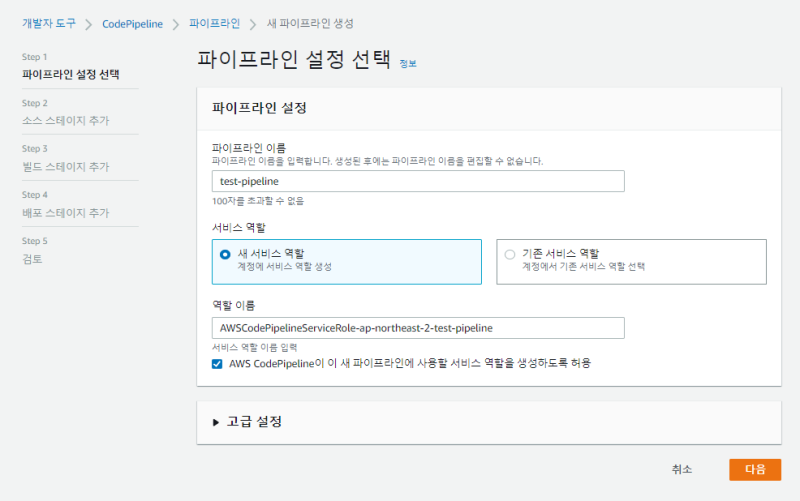Go to 개발자 도구 in the breadcrumb
Image resolution: width=800 pixels, height=501 pixels.
point(49,22)
